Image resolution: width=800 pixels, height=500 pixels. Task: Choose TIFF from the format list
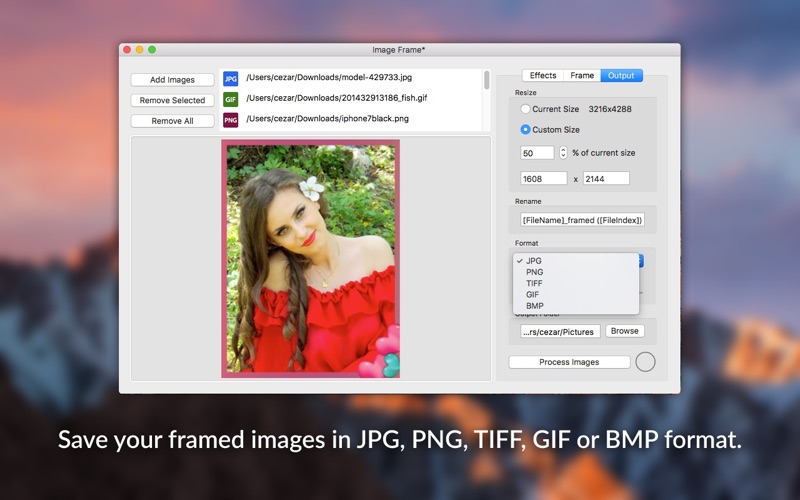click(x=535, y=283)
